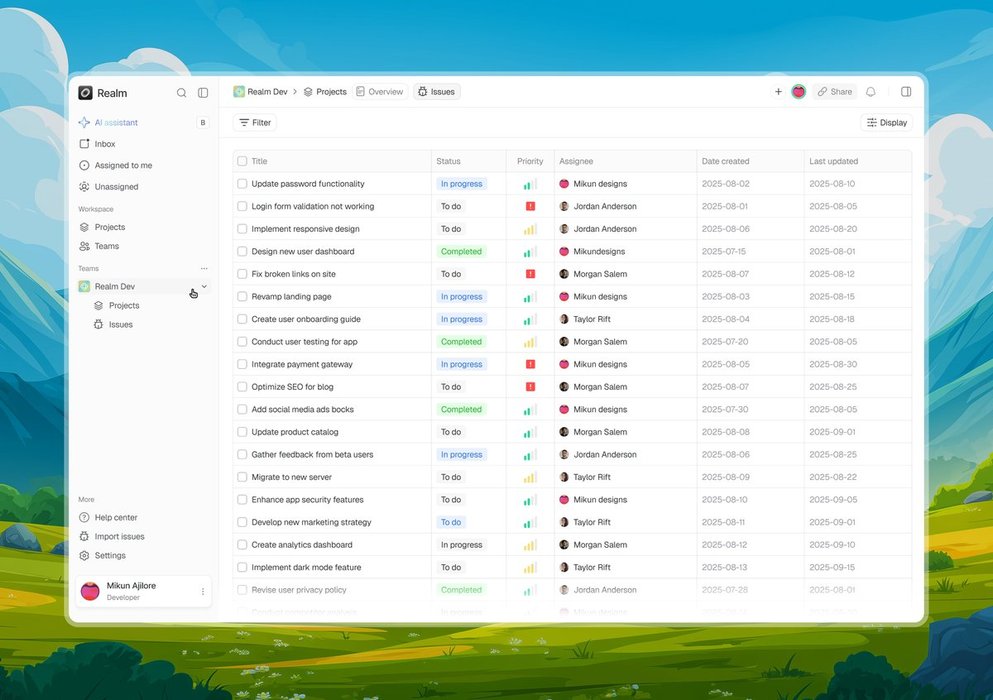Open the Mikun Ajilore profile options menu
993x700 pixels.
point(203,592)
